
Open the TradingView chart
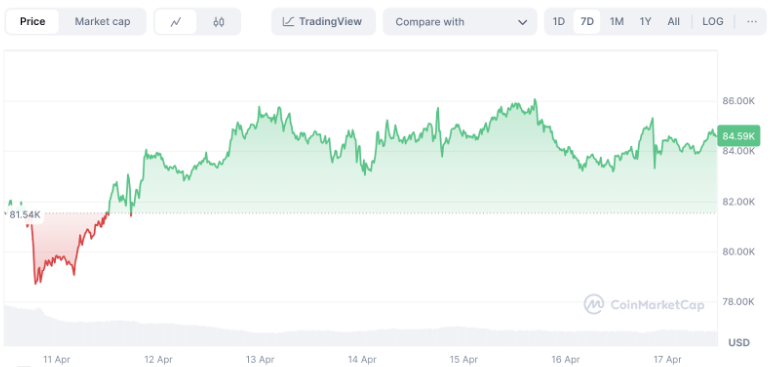323,22
